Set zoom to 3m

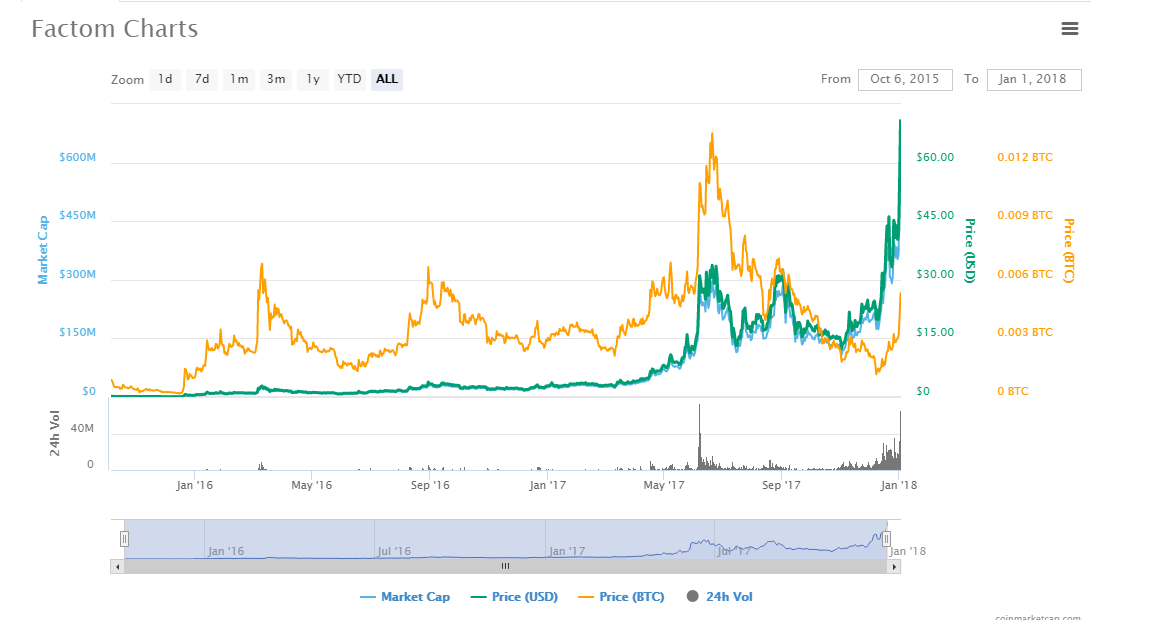(x=276, y=79)
